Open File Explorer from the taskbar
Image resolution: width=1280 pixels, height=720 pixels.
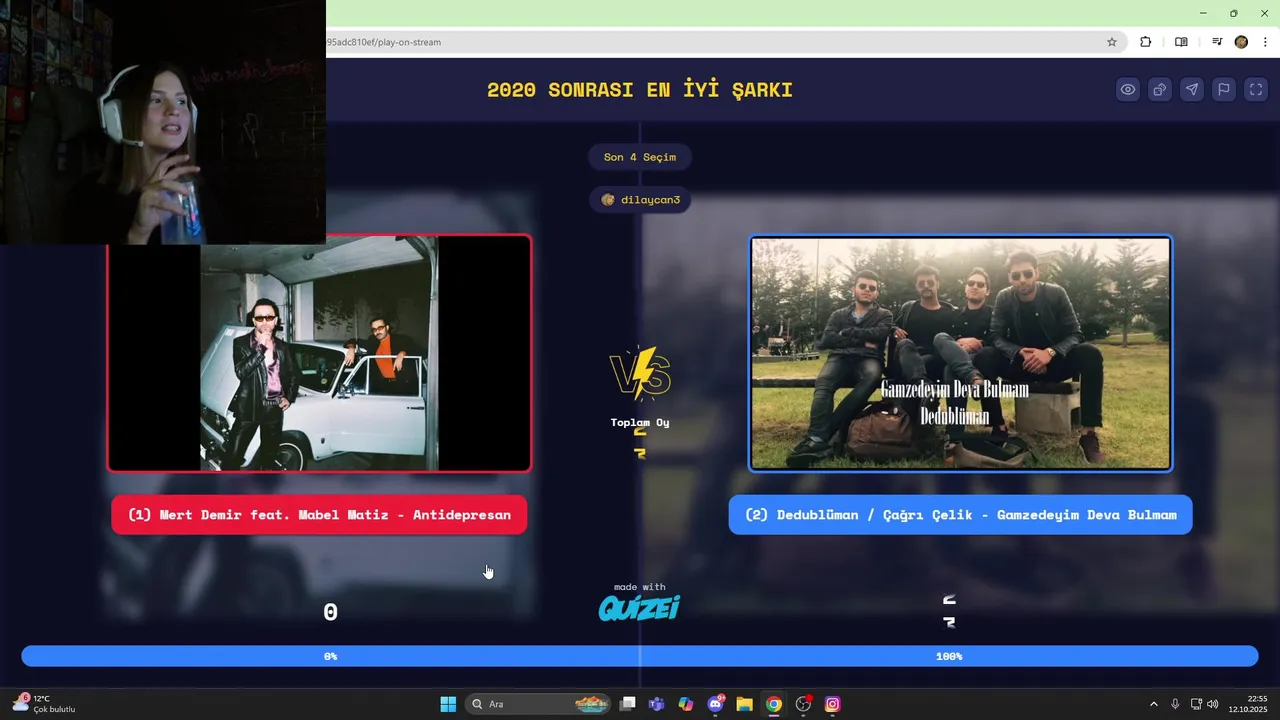(744, 704)
